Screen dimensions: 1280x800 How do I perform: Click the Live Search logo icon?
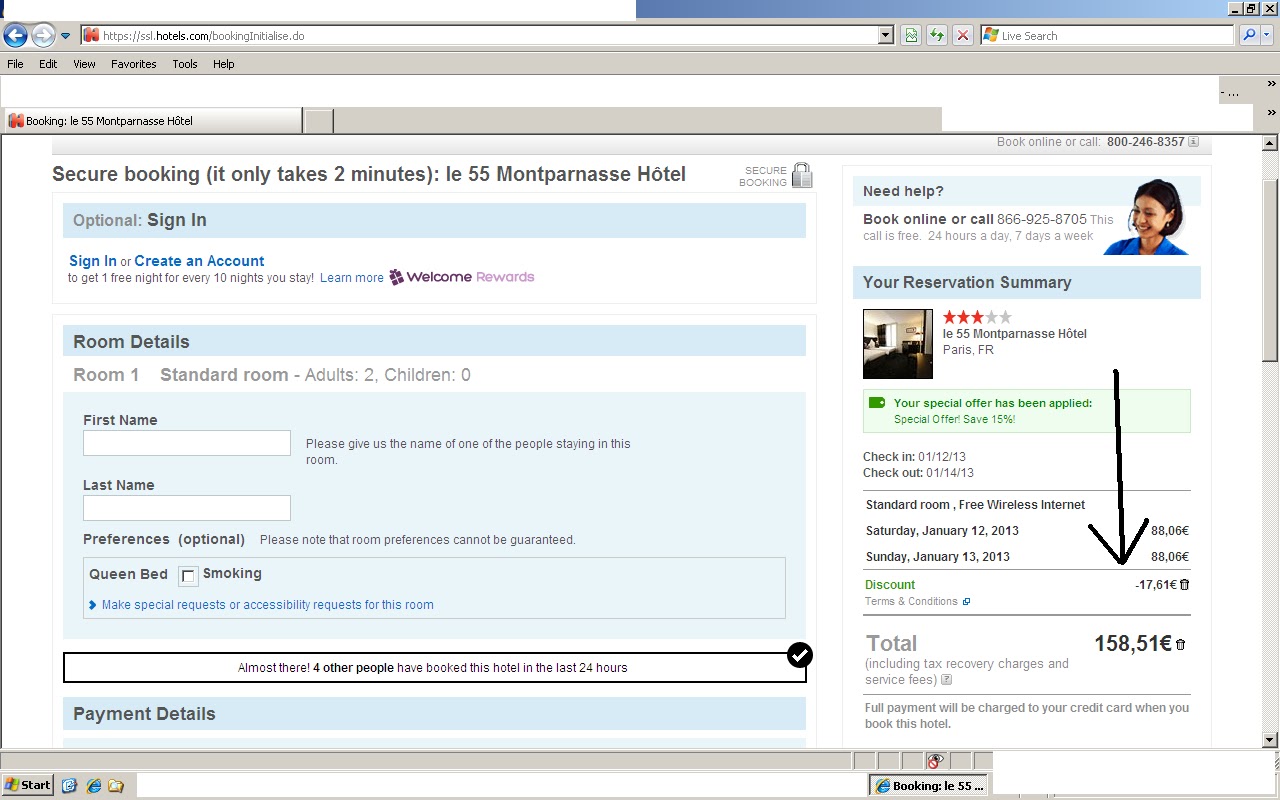click(991, 35)
